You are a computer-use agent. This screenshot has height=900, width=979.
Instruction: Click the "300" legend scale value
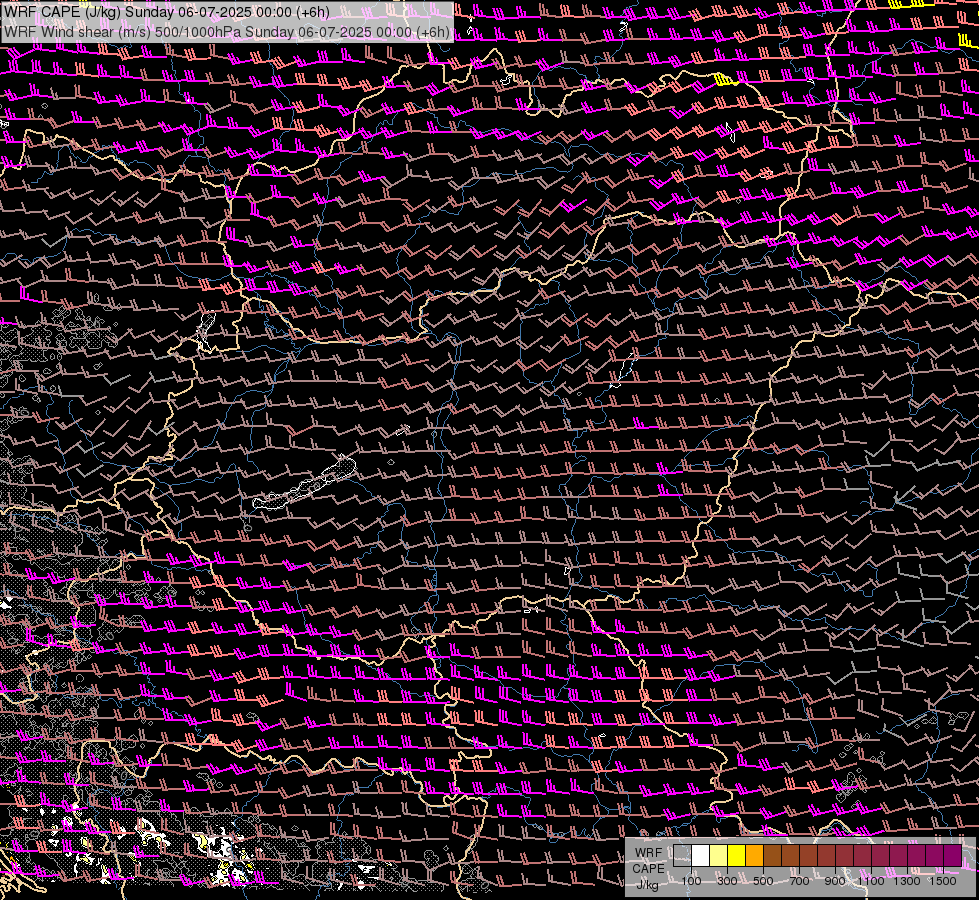tap(727, 881)
